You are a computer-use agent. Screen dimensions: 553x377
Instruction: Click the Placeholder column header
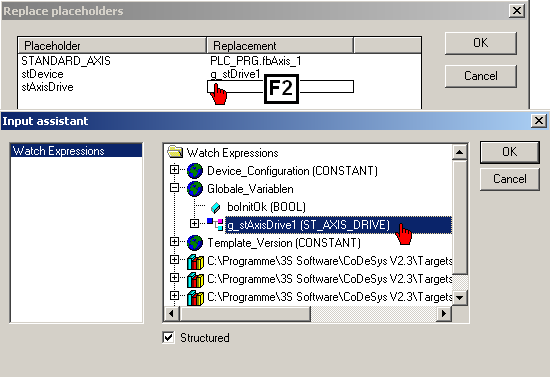tap(112, 45)
